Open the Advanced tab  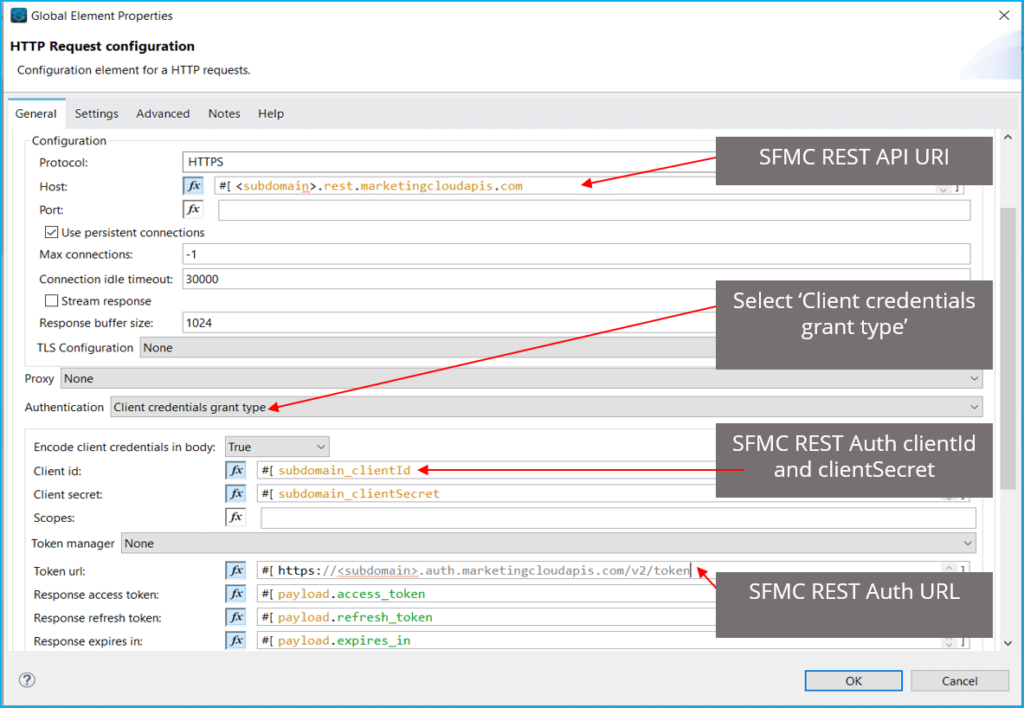(x=163, y=114)
